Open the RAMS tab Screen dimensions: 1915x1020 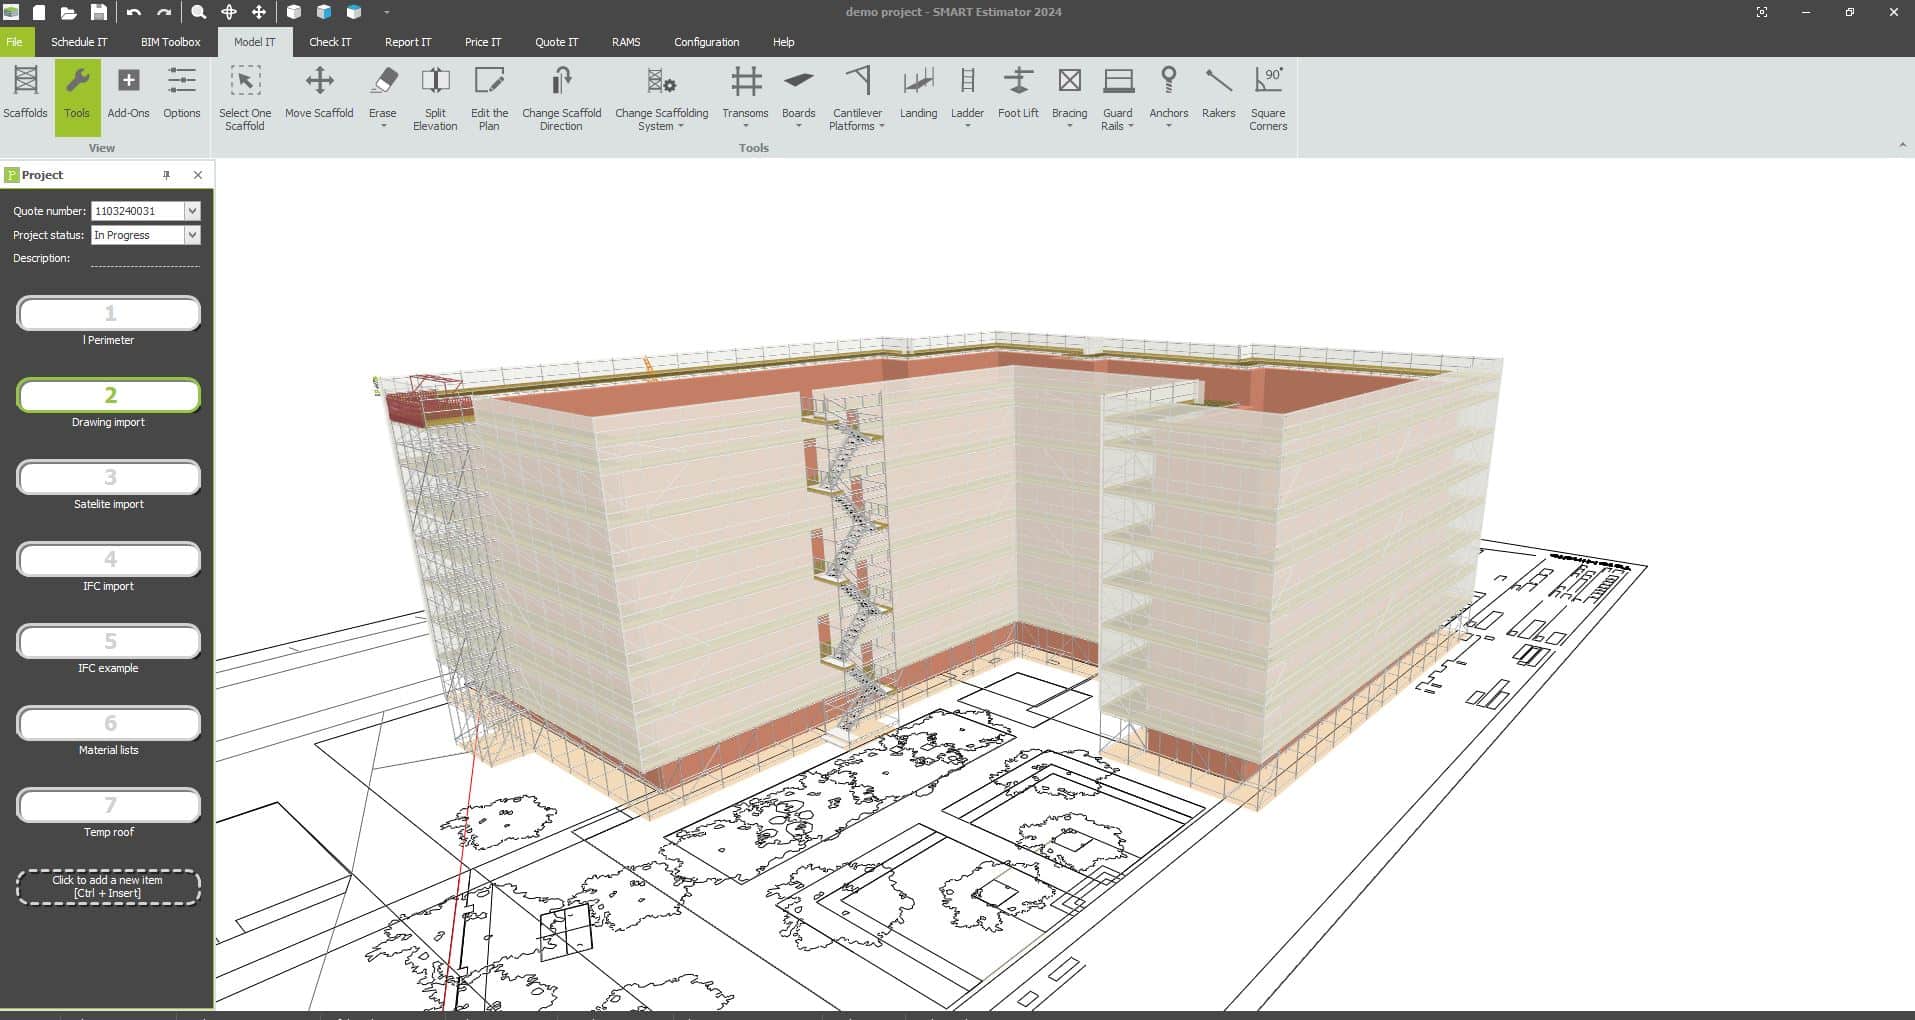coord(626,42)
